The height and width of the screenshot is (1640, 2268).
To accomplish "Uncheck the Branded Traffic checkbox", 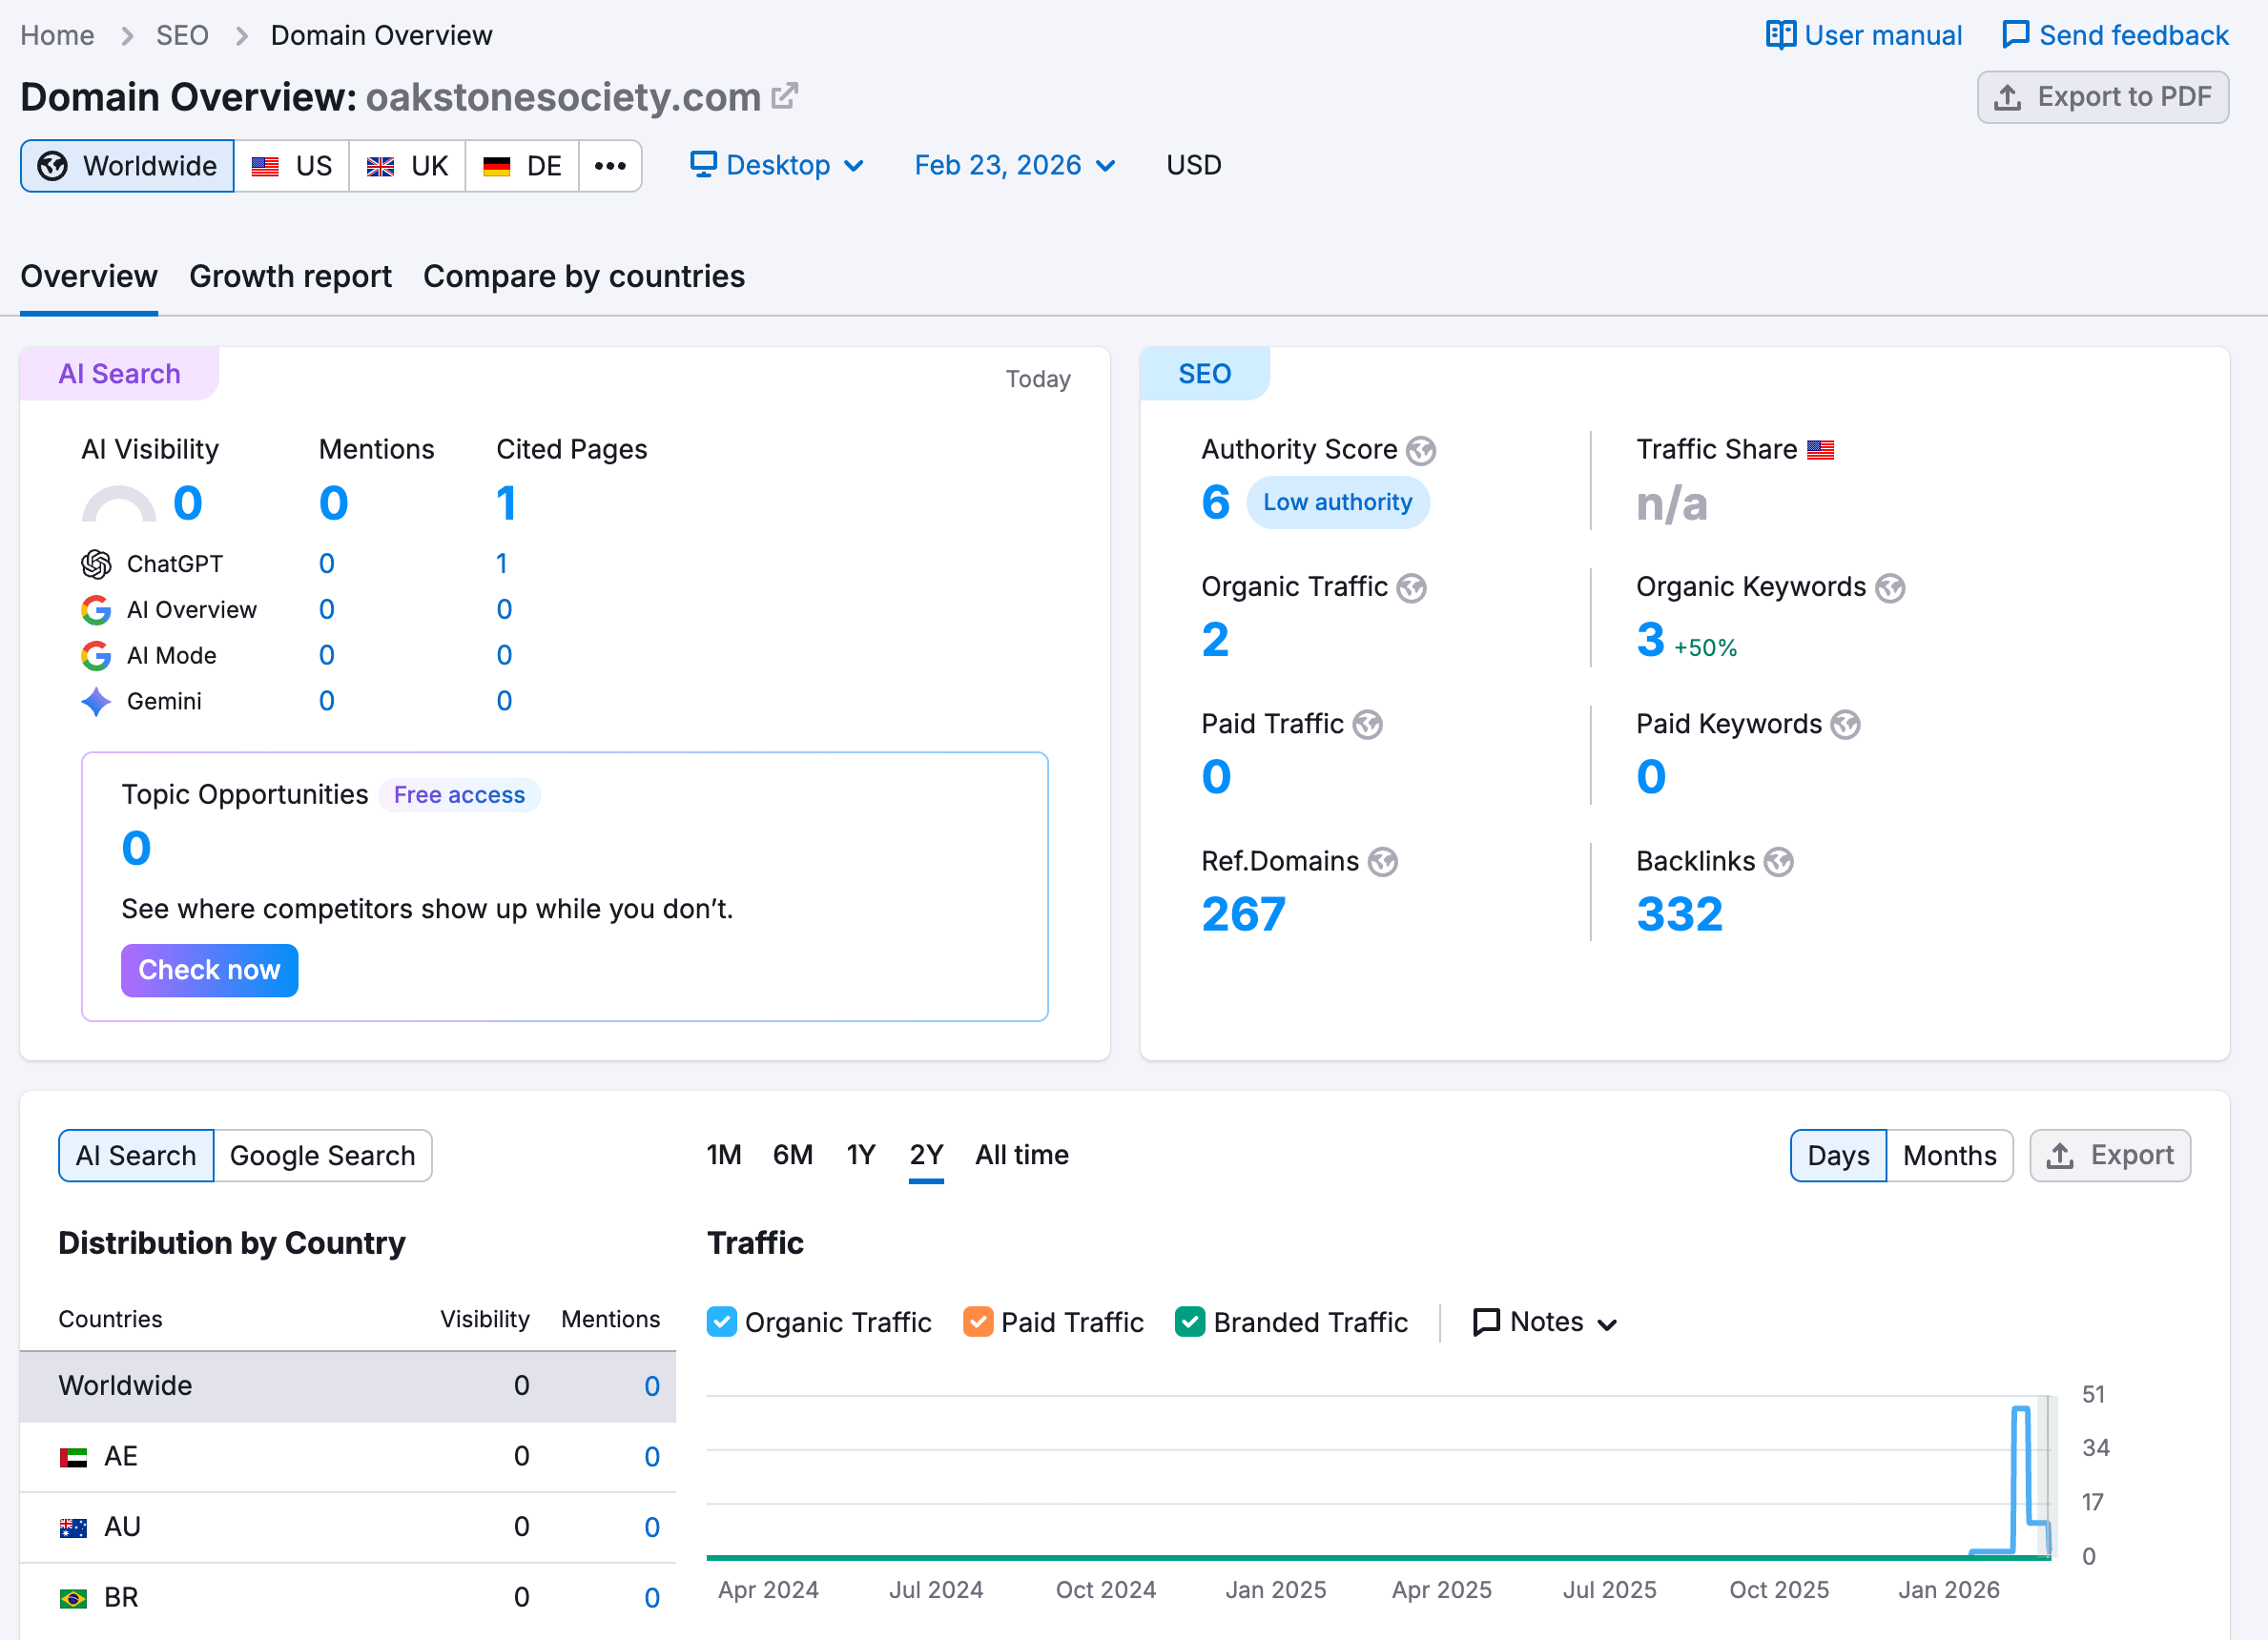I will [x=1190, y=1322].
